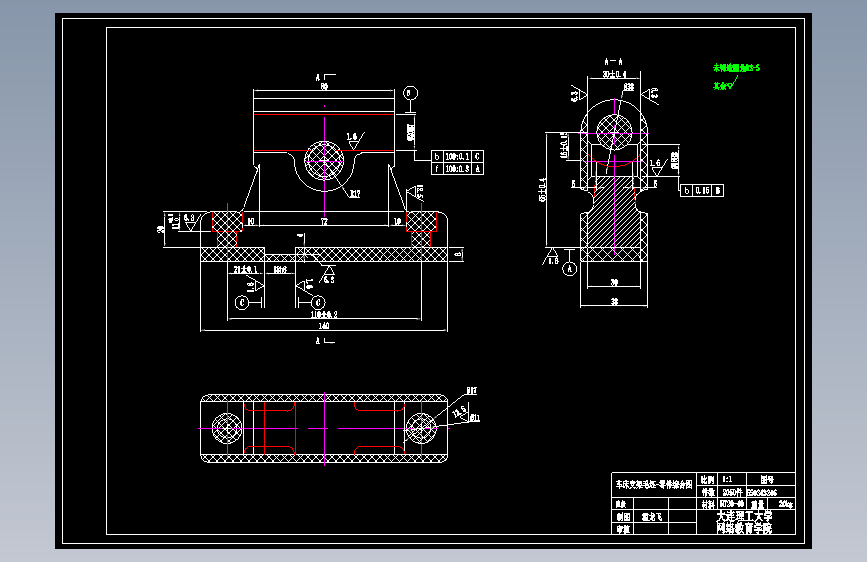Image resolution: width=867 pixels, height=562 pixels.
Task: Click the right datum circle C
Action: 318,303
